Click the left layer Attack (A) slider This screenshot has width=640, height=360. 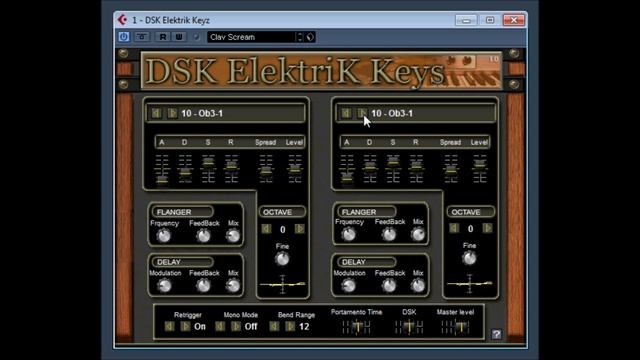coord(162,169)
